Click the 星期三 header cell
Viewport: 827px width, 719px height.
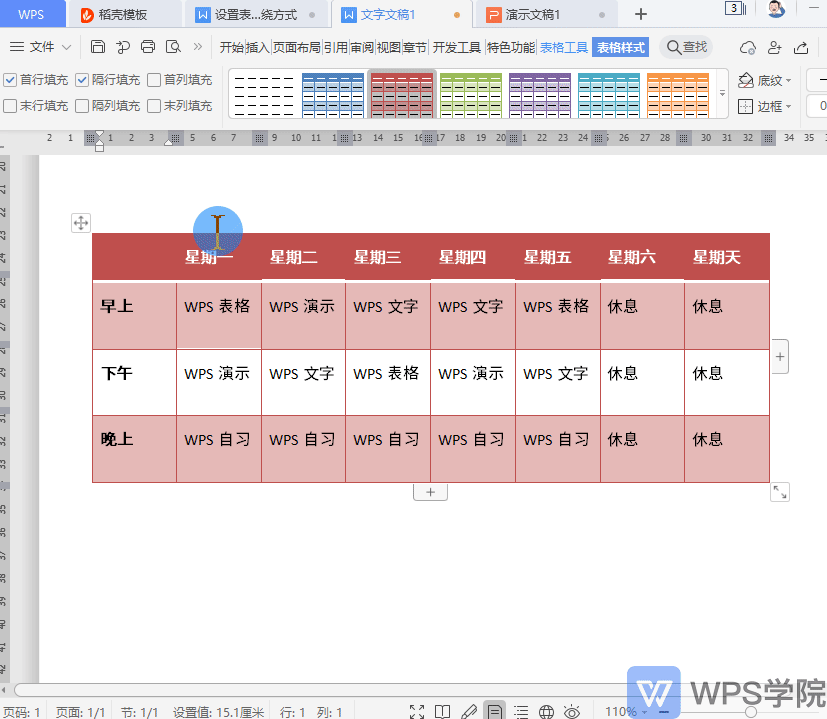pos(388,257)
